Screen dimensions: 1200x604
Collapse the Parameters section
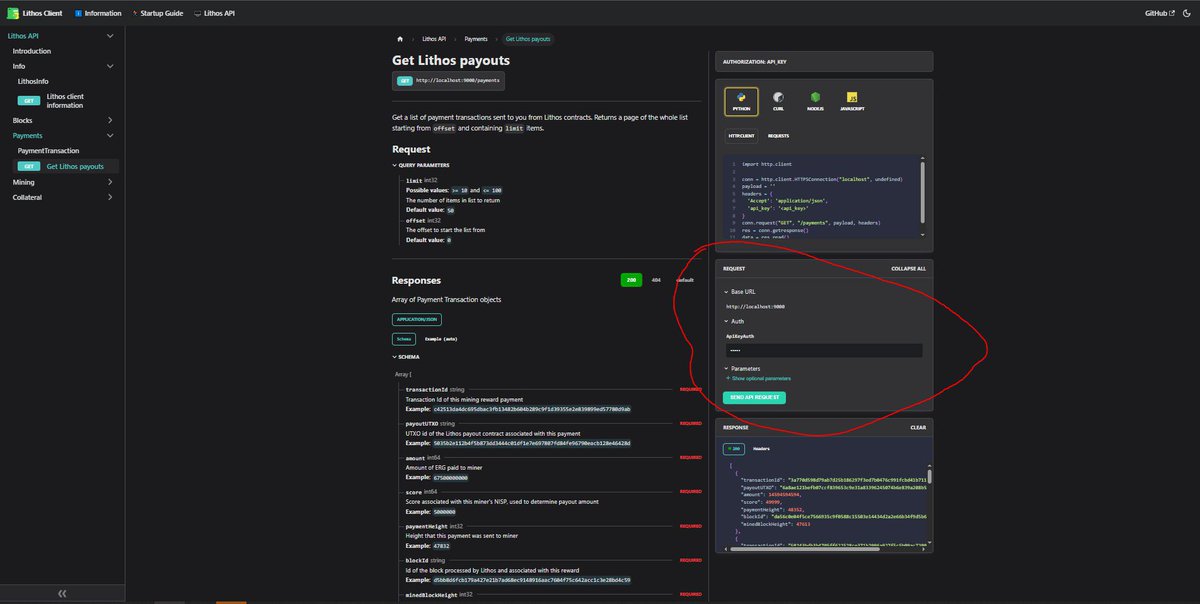click(x=744, y=369)
